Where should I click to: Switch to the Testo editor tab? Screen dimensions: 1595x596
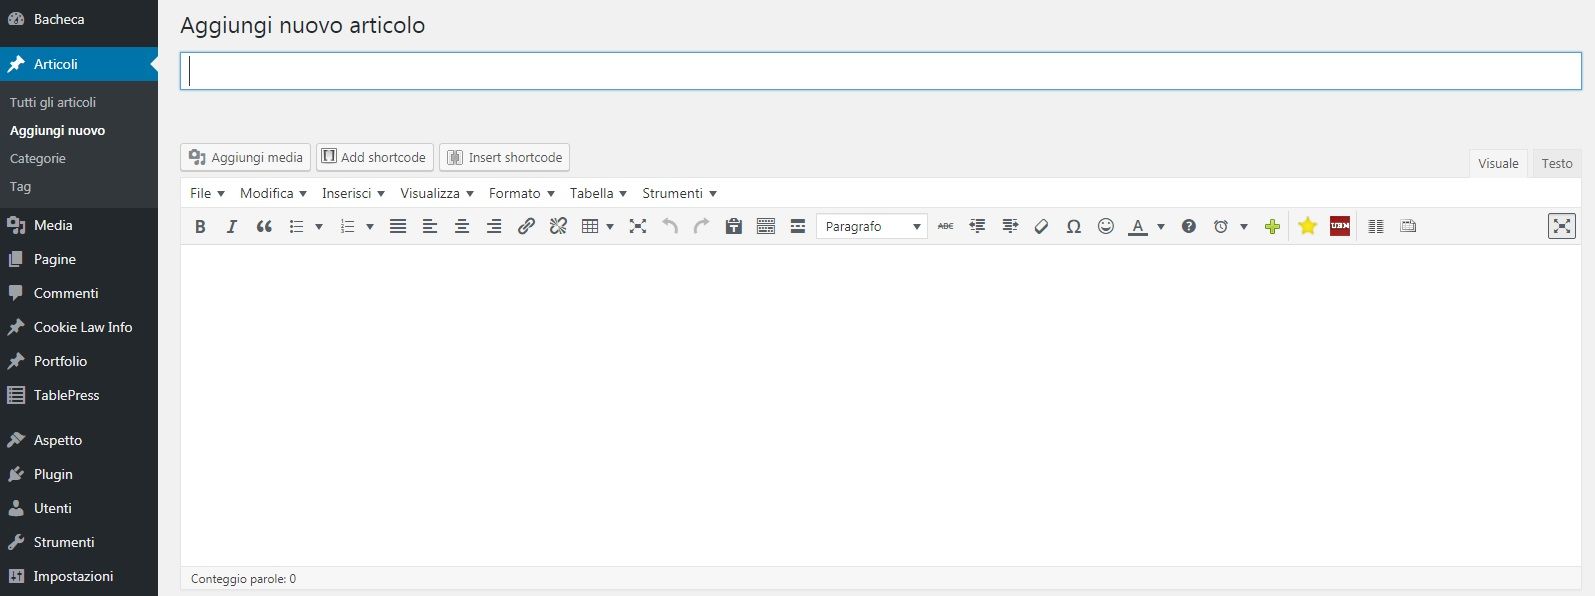[x=1557, y=163]
